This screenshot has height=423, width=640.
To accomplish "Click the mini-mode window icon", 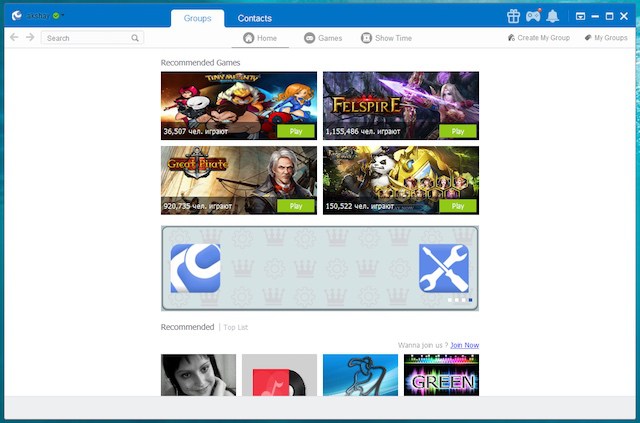I will coord(580,16).
